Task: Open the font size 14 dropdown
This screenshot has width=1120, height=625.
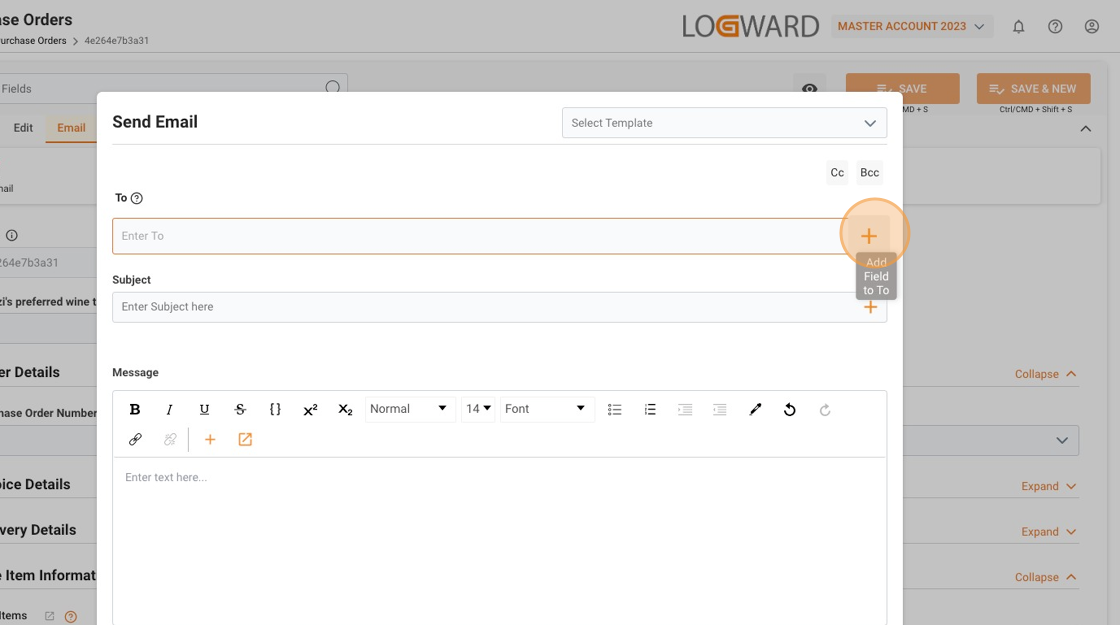Action: pos(478,409)
